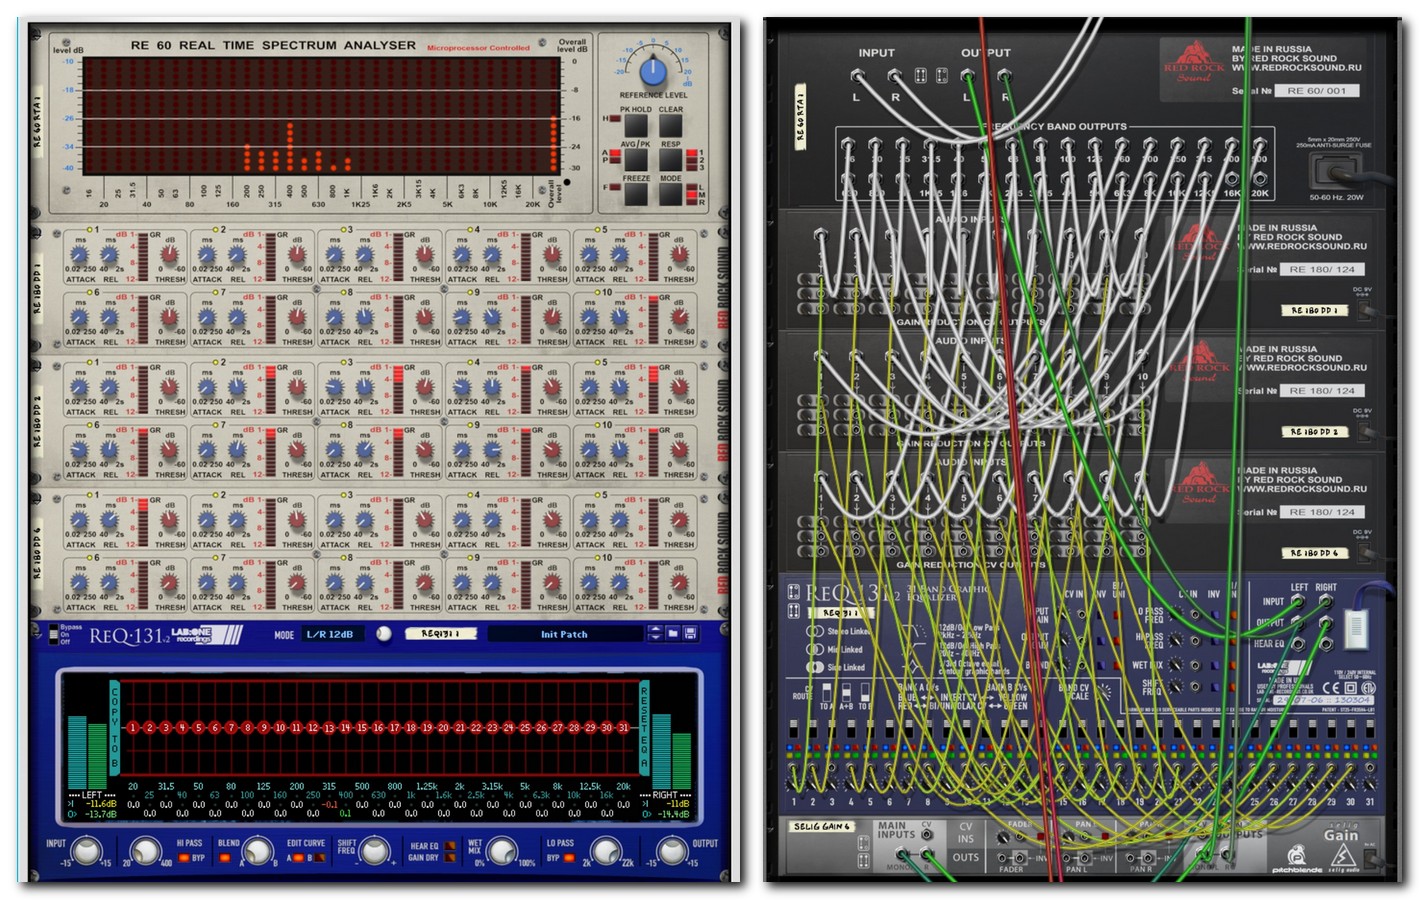Click the RE 60 serial number label RE 60/001
This screenshot has height=900, width=1421.
click(x=1316, y=91)
